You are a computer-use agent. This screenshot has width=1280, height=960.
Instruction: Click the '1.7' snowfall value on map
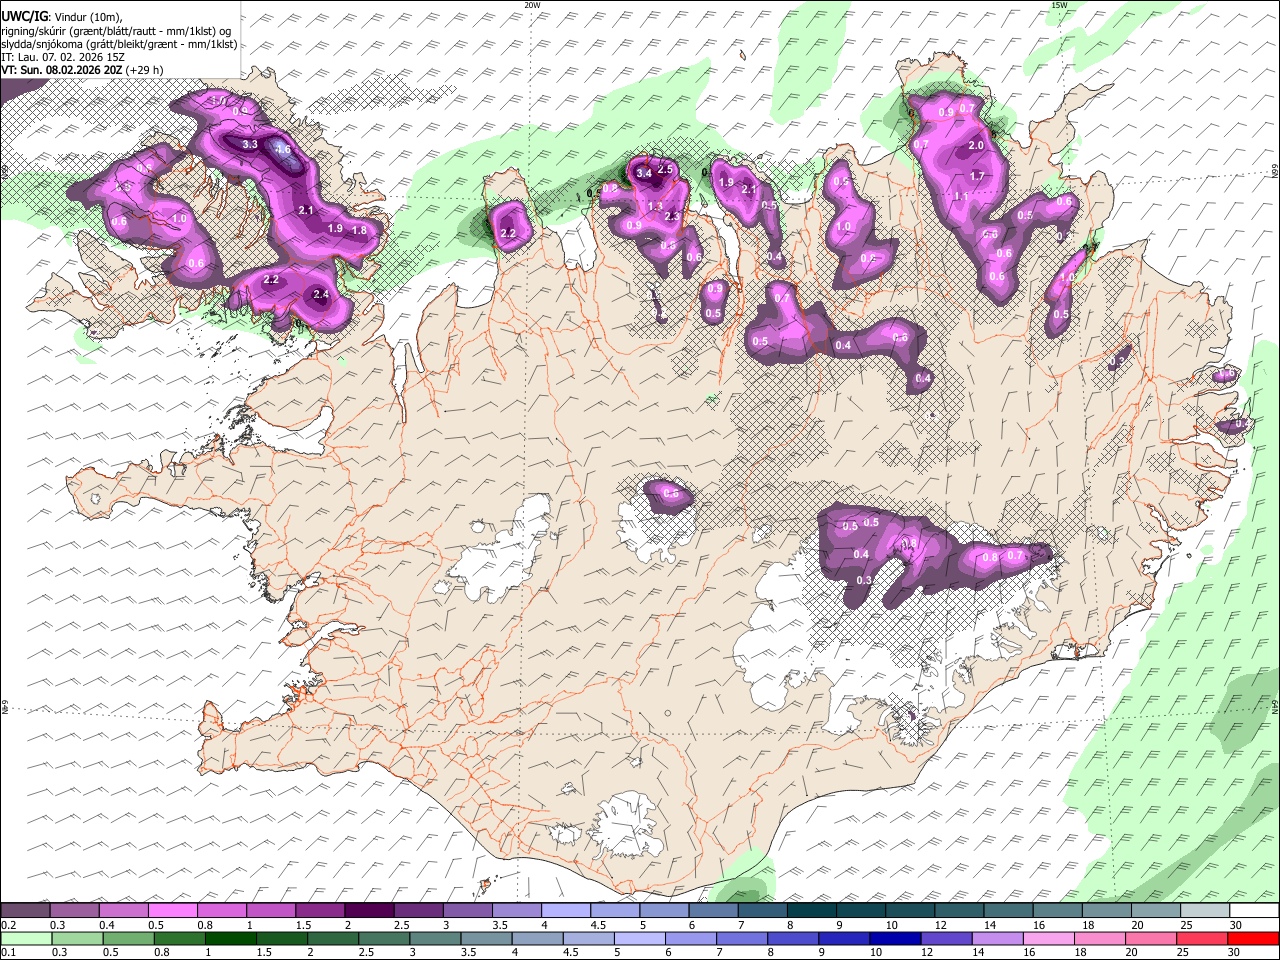click(978, 176)
